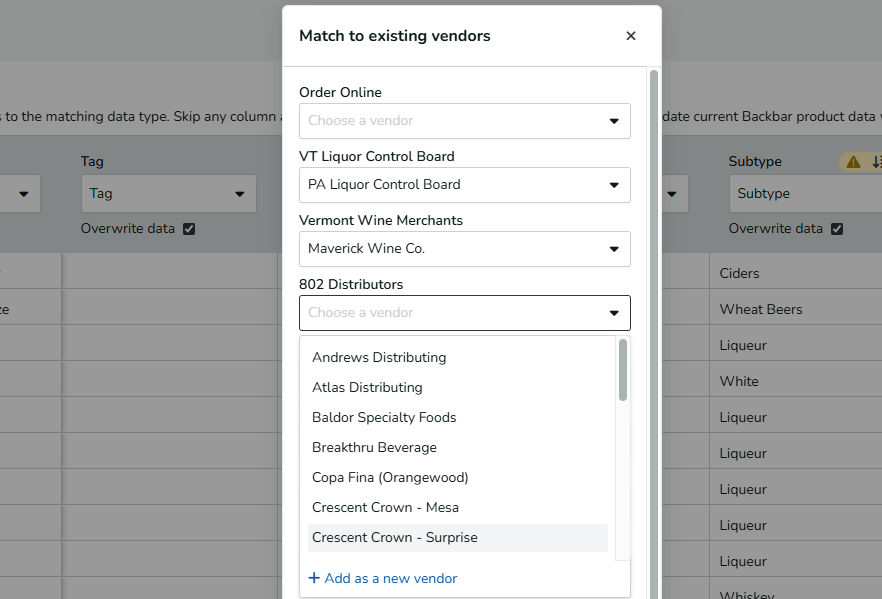Open the Vermont Wine Merchants vendor dropdown
882x599 pixels.
pyautogui.click(x=465, y=249)
